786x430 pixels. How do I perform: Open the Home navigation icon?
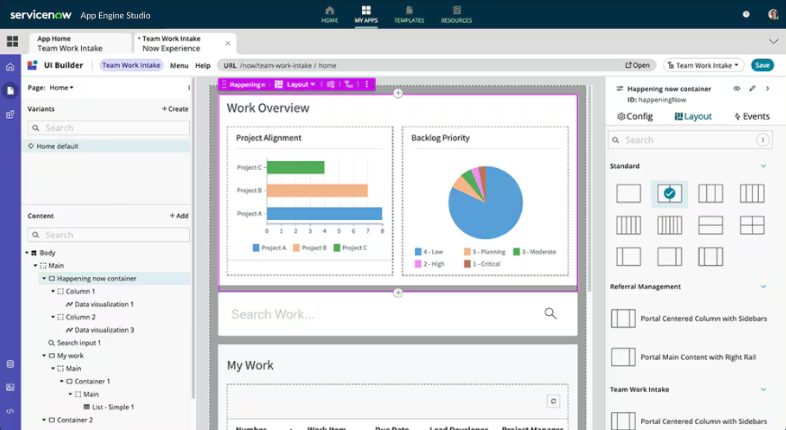click(329, 15)
